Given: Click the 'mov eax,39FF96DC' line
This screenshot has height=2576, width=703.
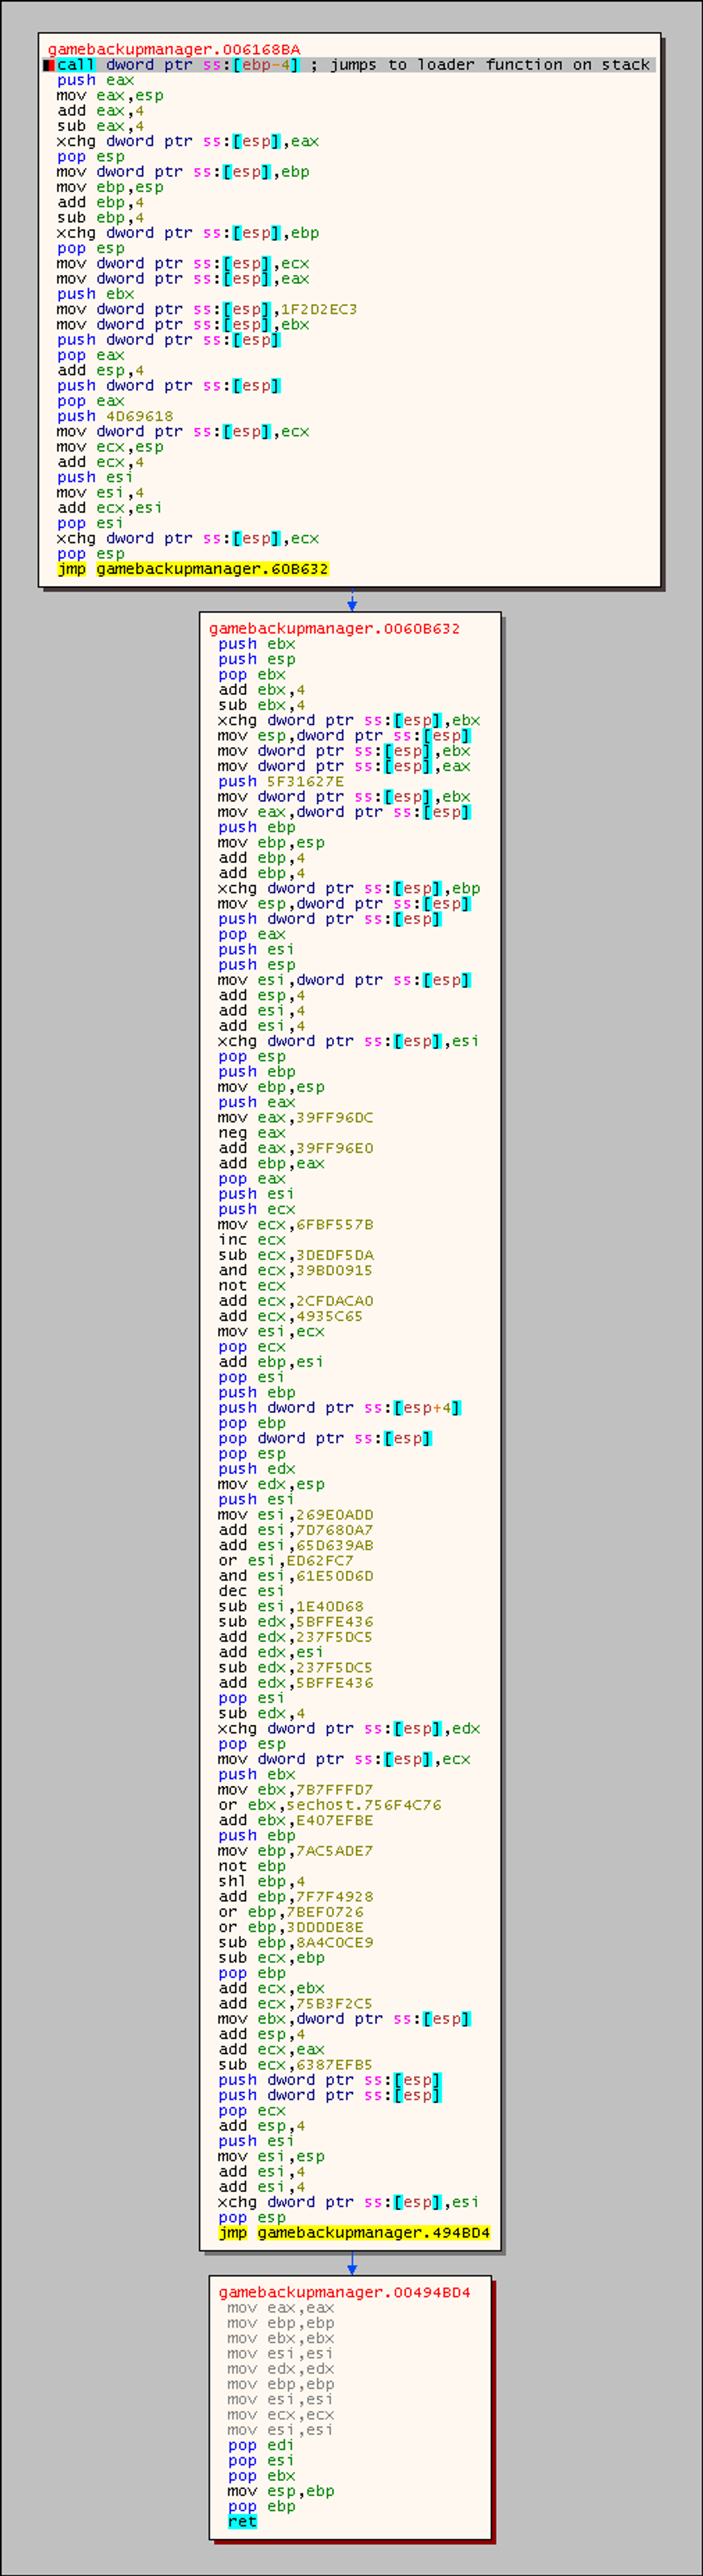Looking at the screenshot, I should 295,1117.
